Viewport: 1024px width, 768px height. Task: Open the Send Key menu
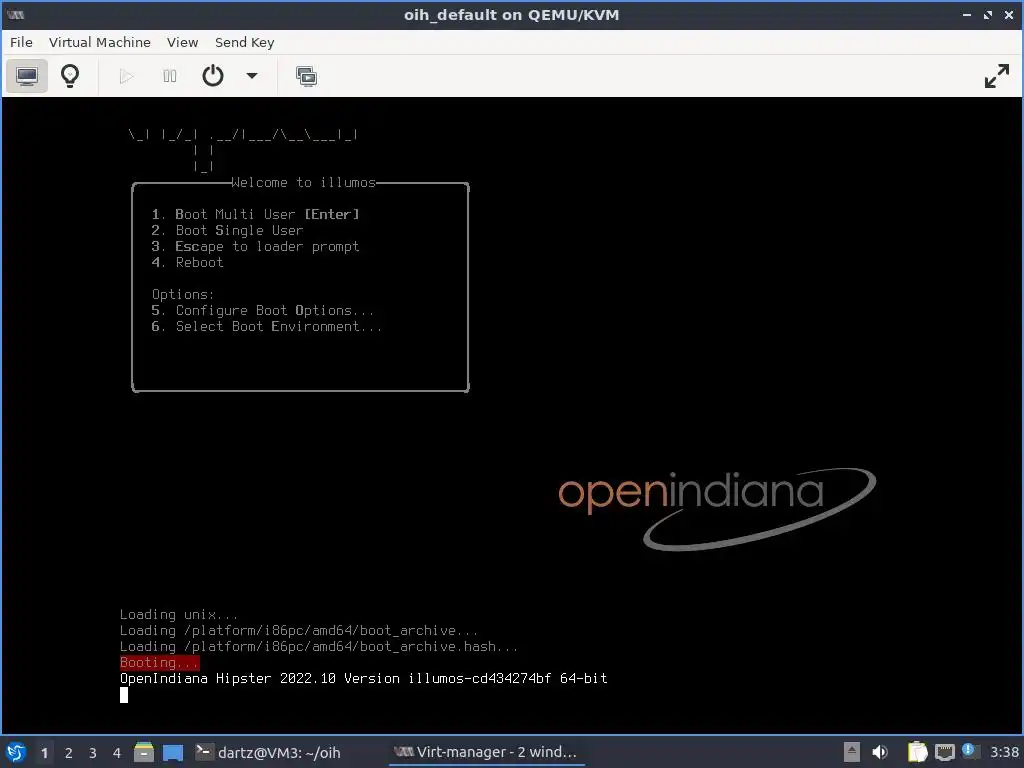(x=244, y=42)
